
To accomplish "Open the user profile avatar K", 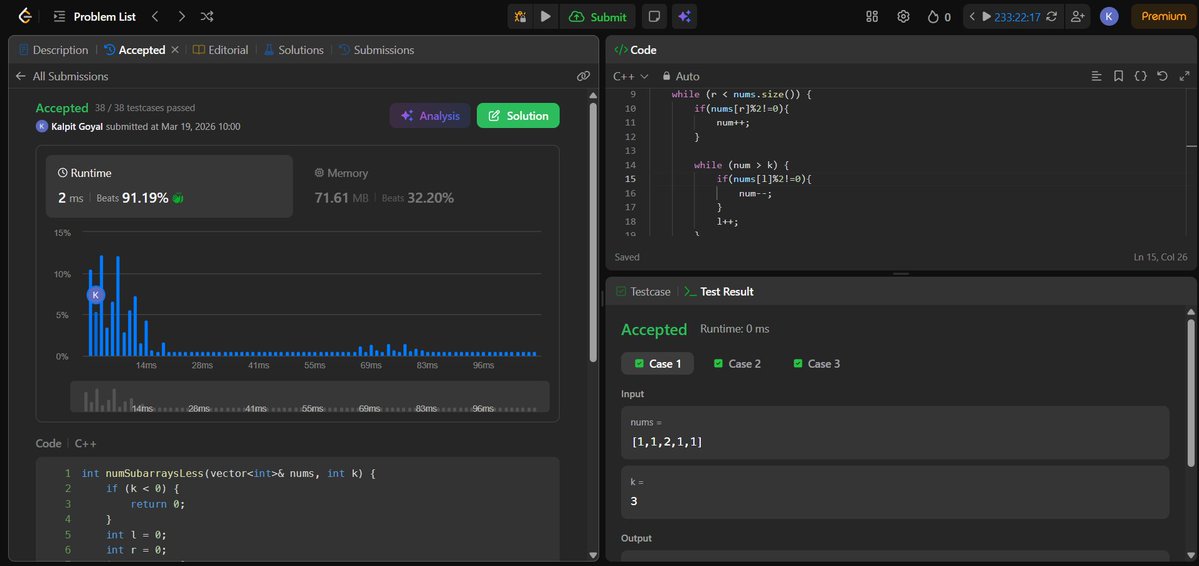I will pyautogui.click(x=1109, y=16).
